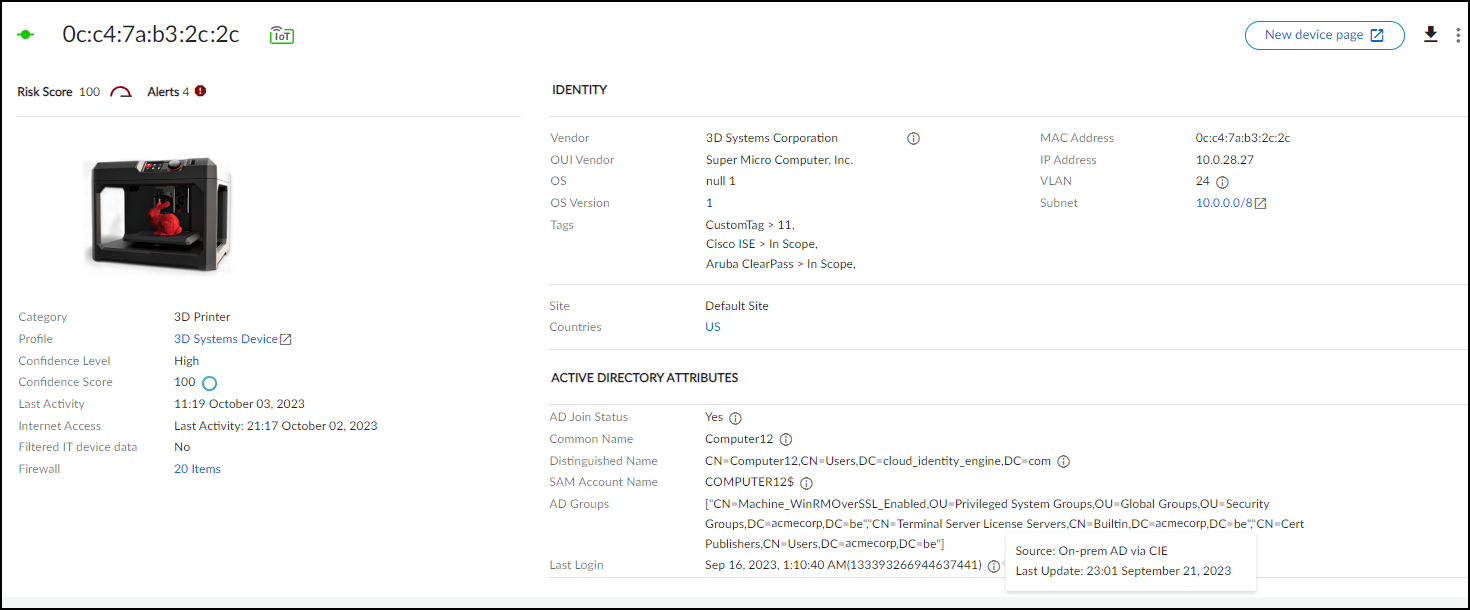This screenshot has height=610, width=1470.
Task: Click the New device page button
Action: click(x=1324, y=35)
